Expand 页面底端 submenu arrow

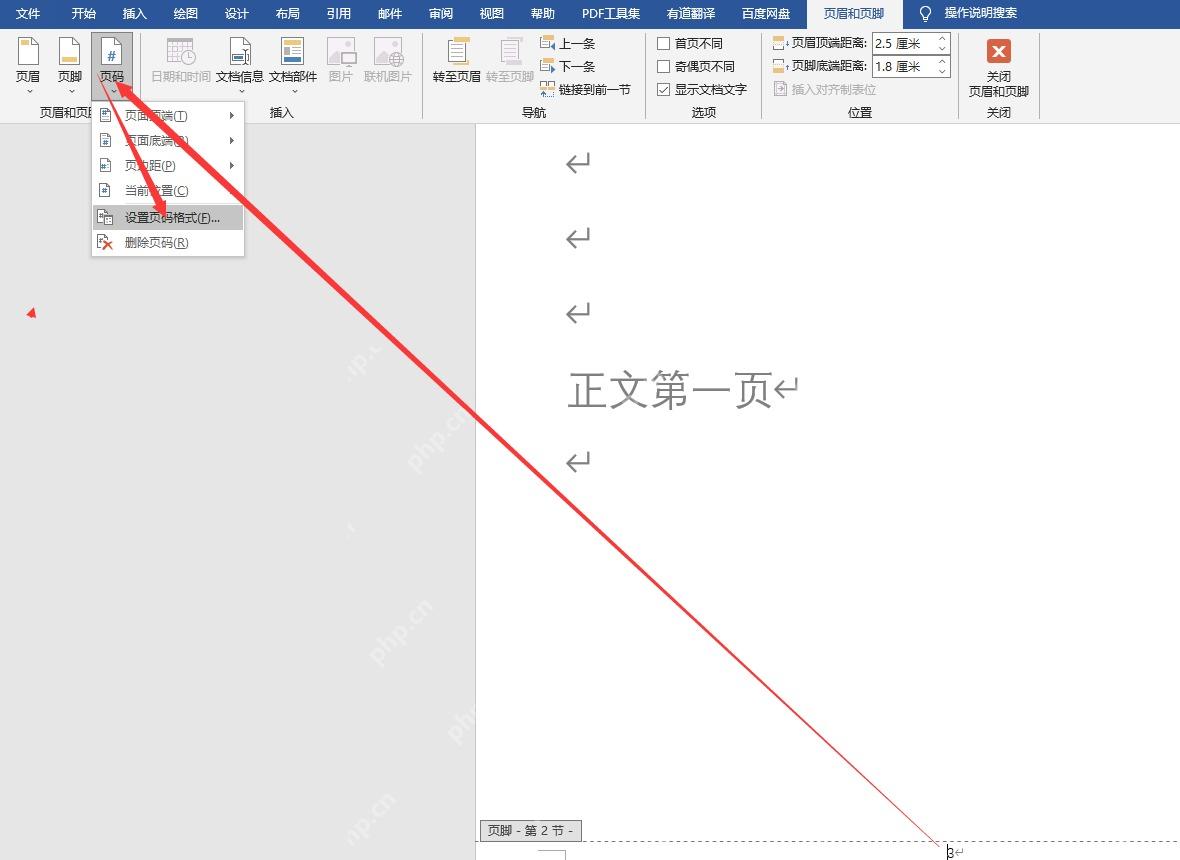pyautogui.click(x=232, y=140)
